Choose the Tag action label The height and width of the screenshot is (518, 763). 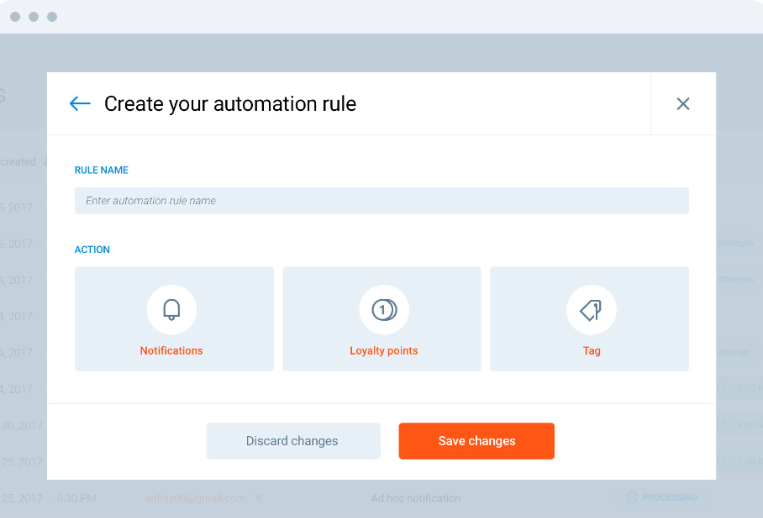(x=592, y=351)
